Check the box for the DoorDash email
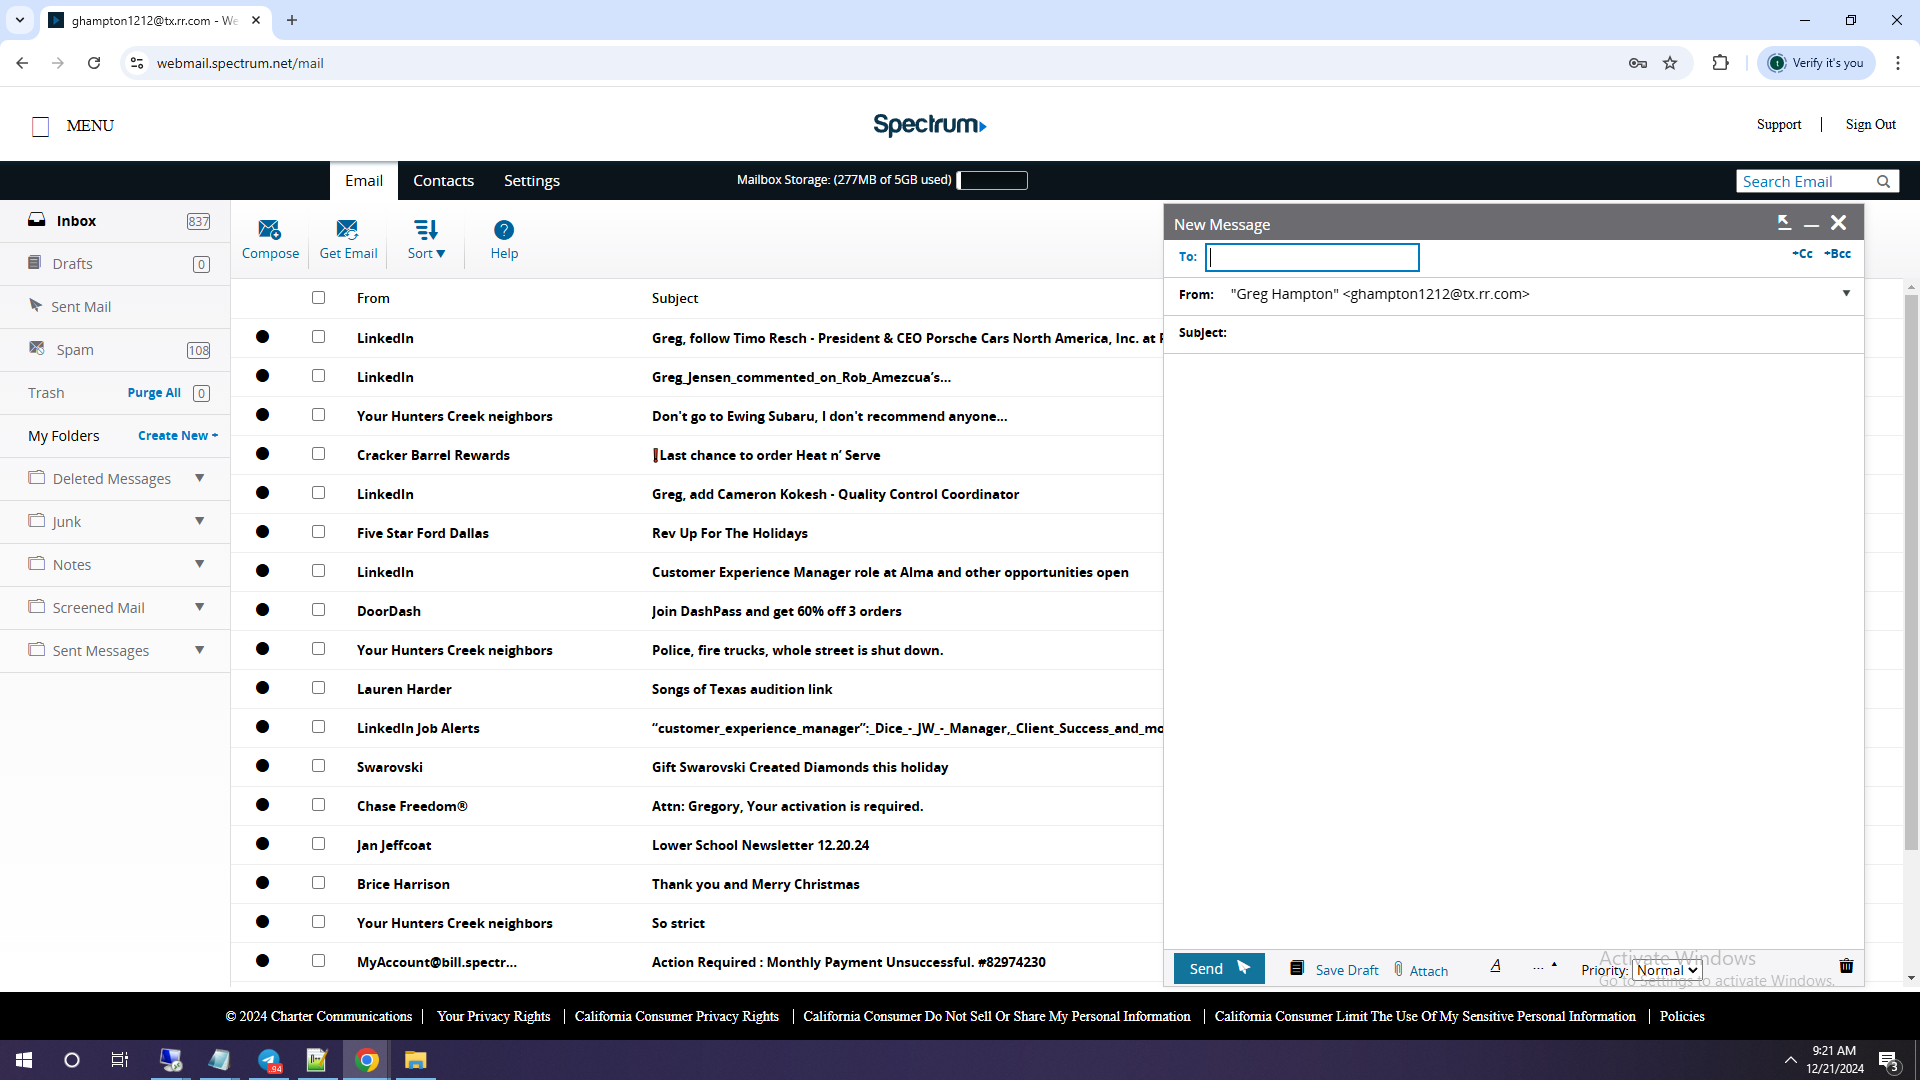 click(318, 610)
